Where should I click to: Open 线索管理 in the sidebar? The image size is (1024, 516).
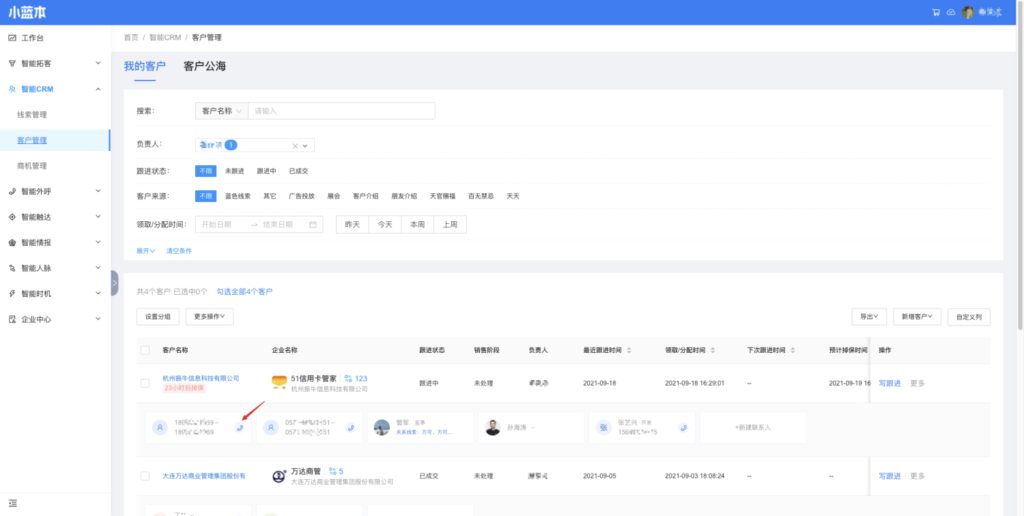[32, 115]
